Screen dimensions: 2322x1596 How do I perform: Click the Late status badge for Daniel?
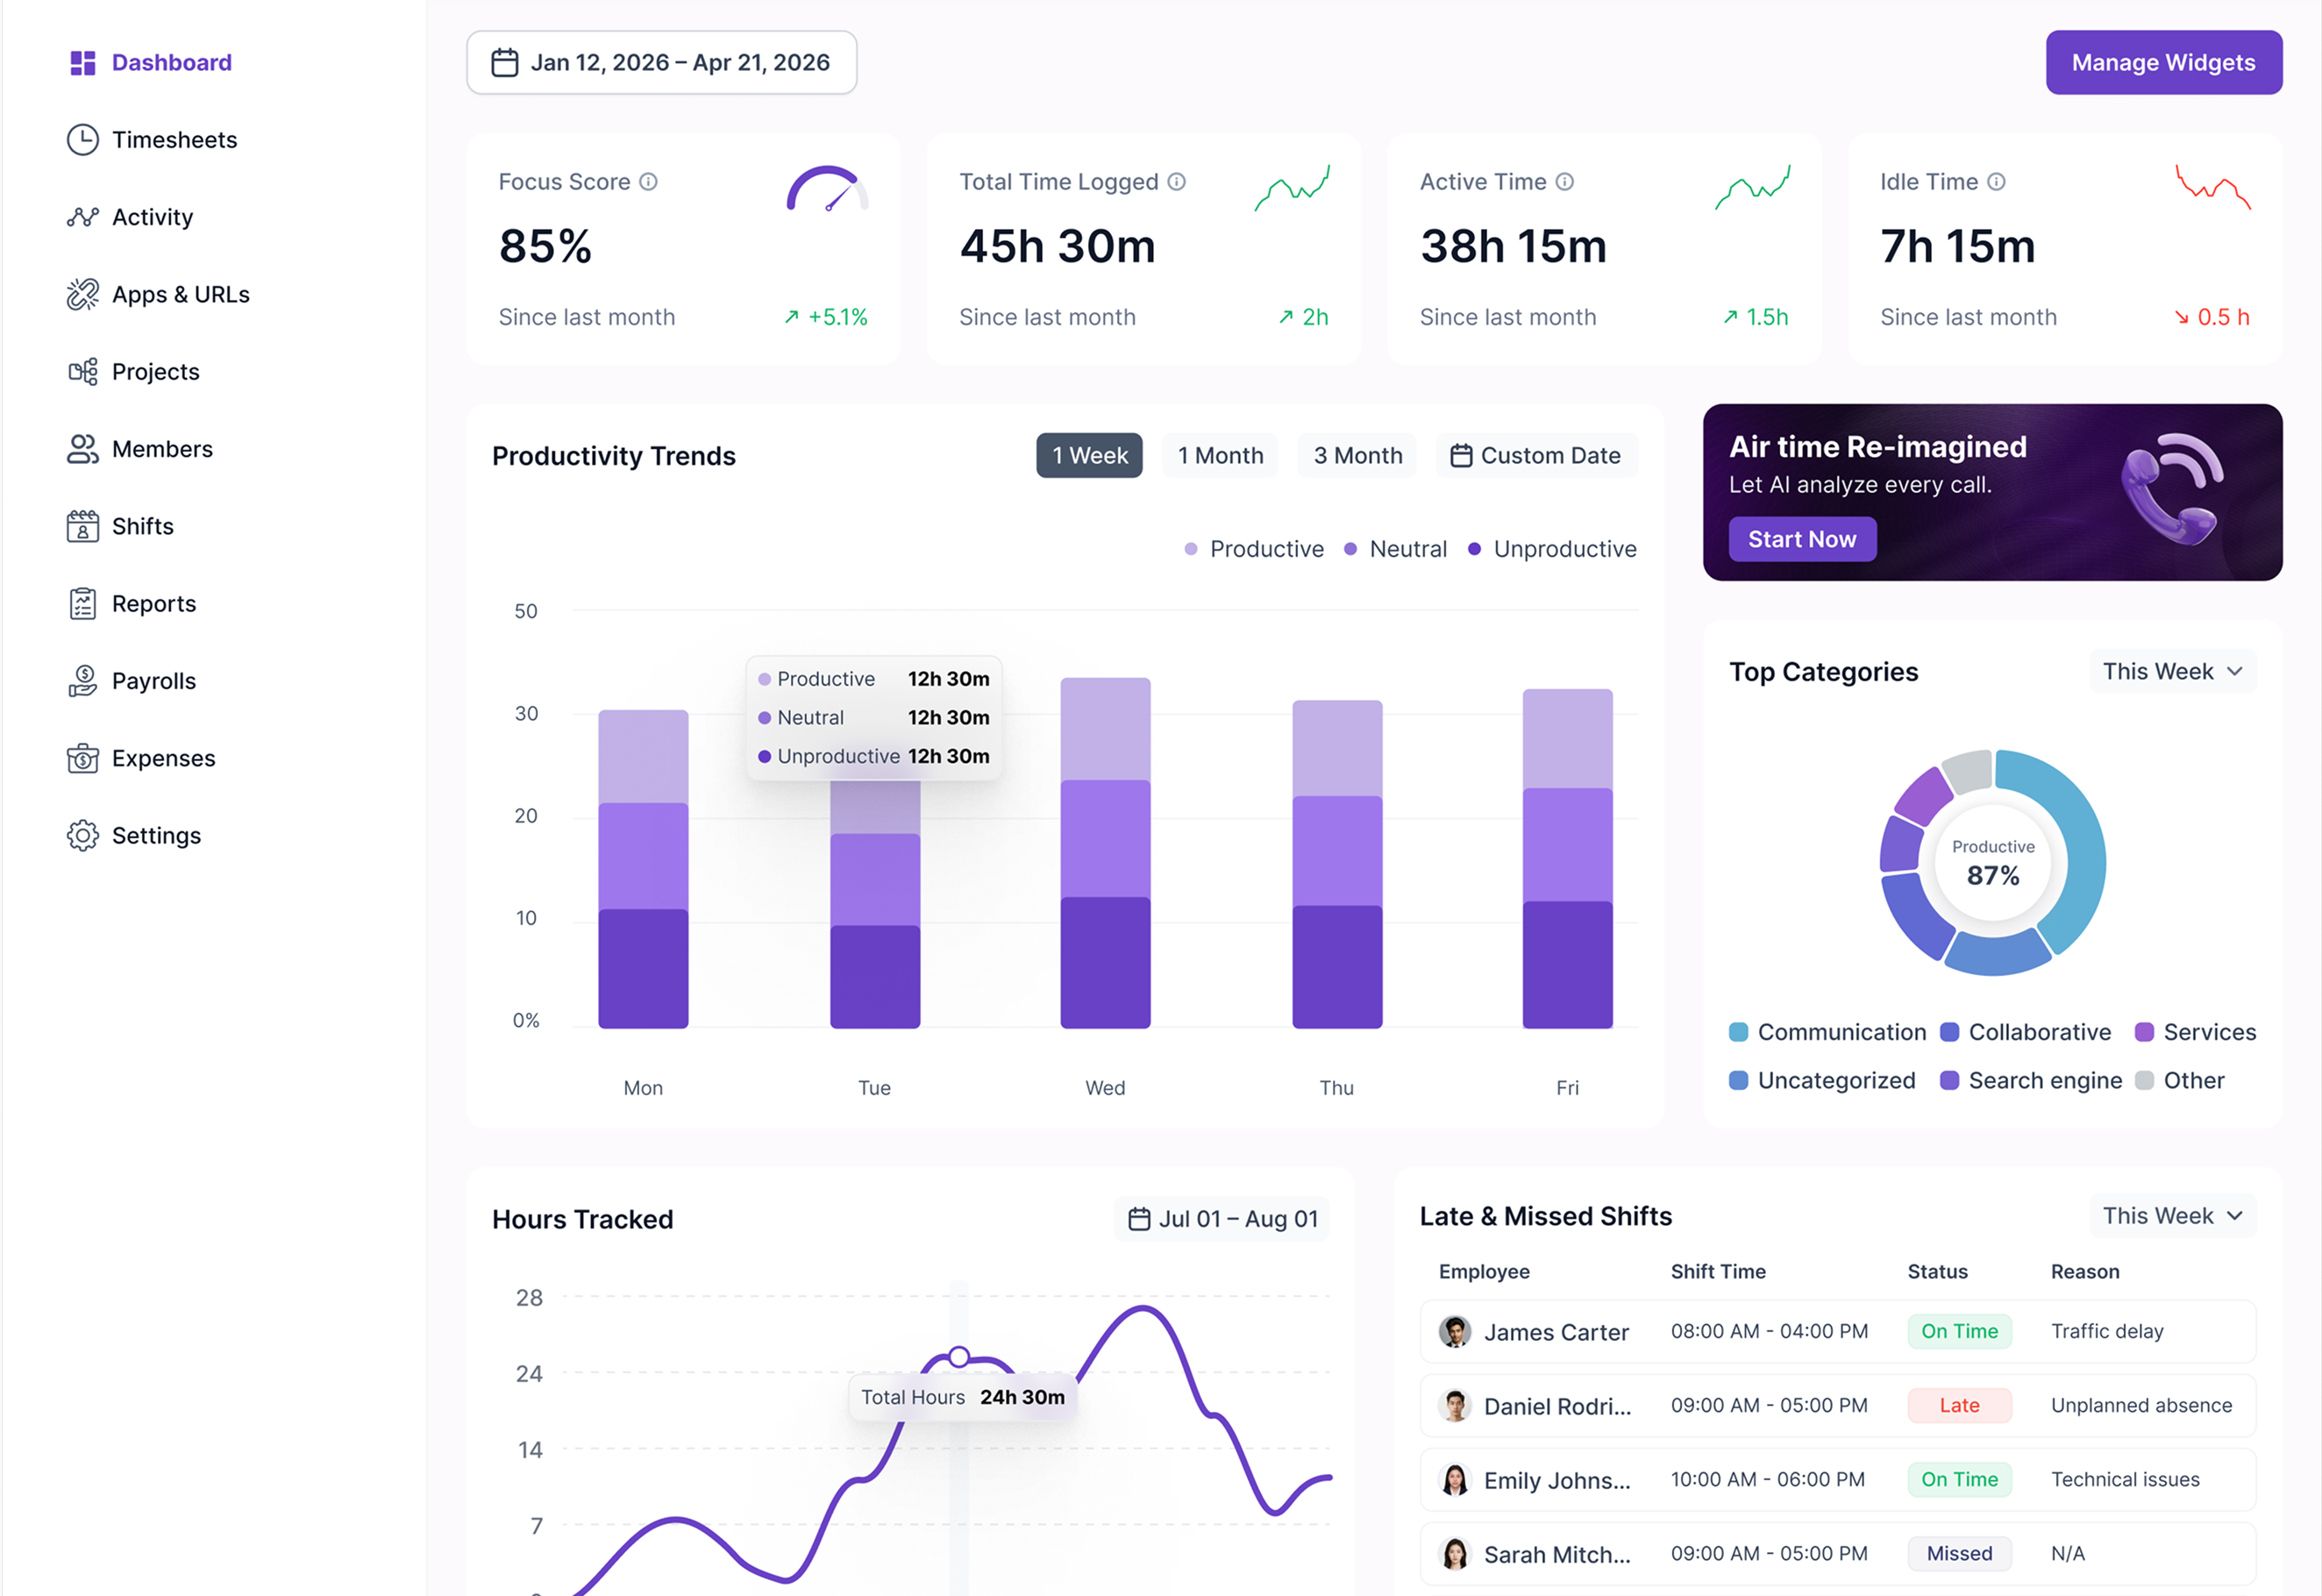pyautogui.click(x=1959, y=1406)
